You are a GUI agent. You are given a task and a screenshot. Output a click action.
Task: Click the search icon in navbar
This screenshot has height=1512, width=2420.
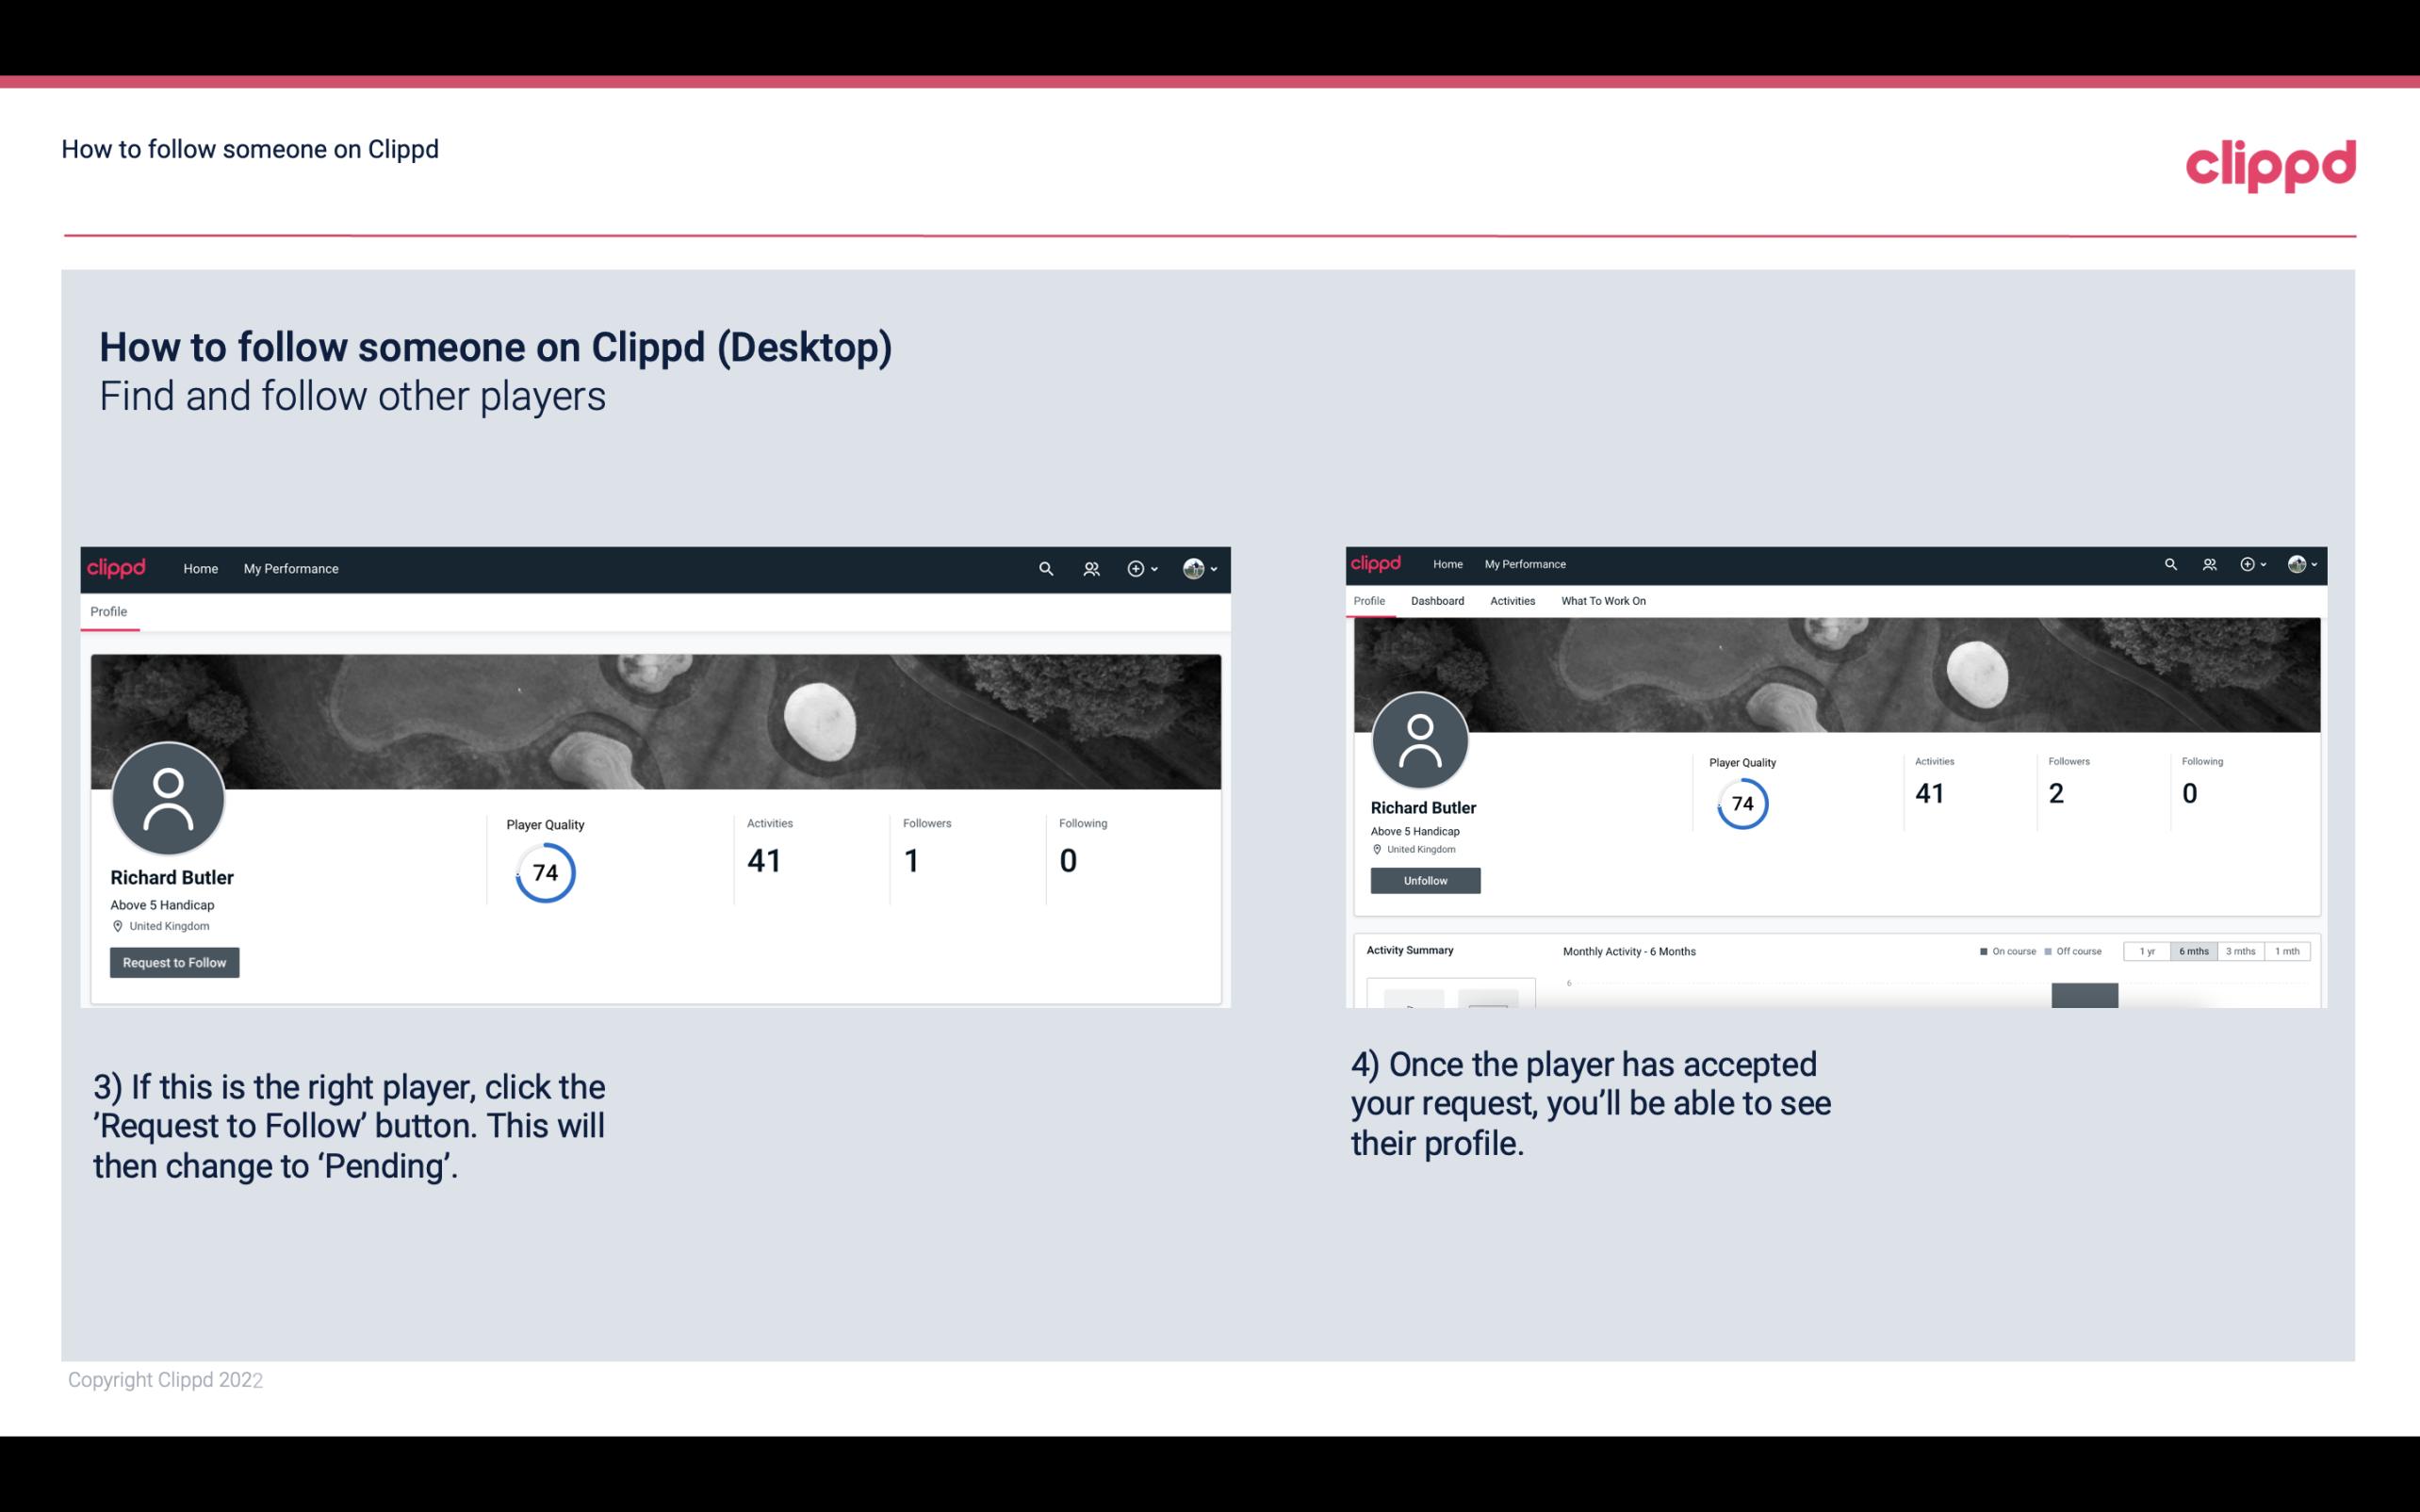[1045, 568]
